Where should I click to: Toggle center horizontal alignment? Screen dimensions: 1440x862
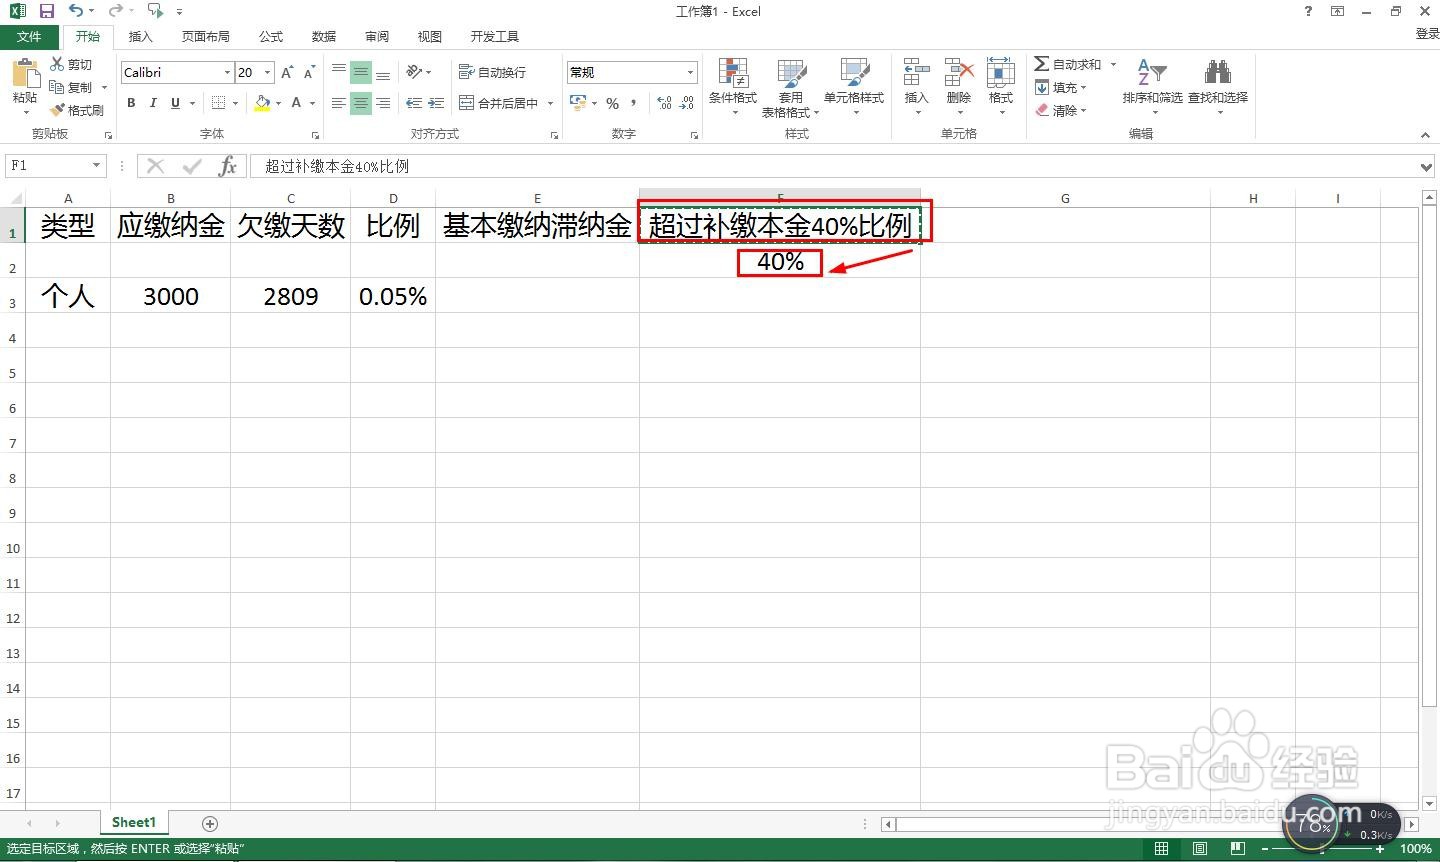coord(361,103)
